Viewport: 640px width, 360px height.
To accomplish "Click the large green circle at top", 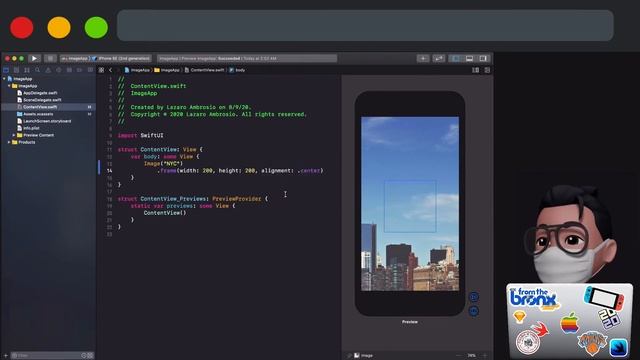I will coord(96,27).
